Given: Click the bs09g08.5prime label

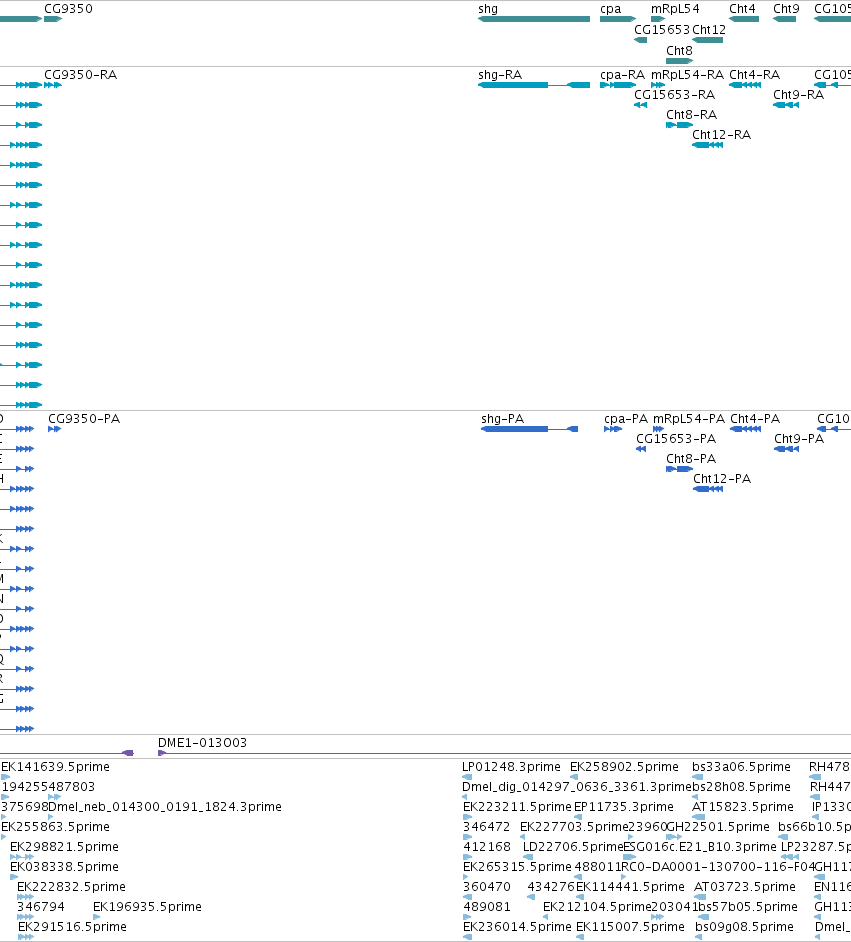Looking at the screenshot, I should [744, 926].
